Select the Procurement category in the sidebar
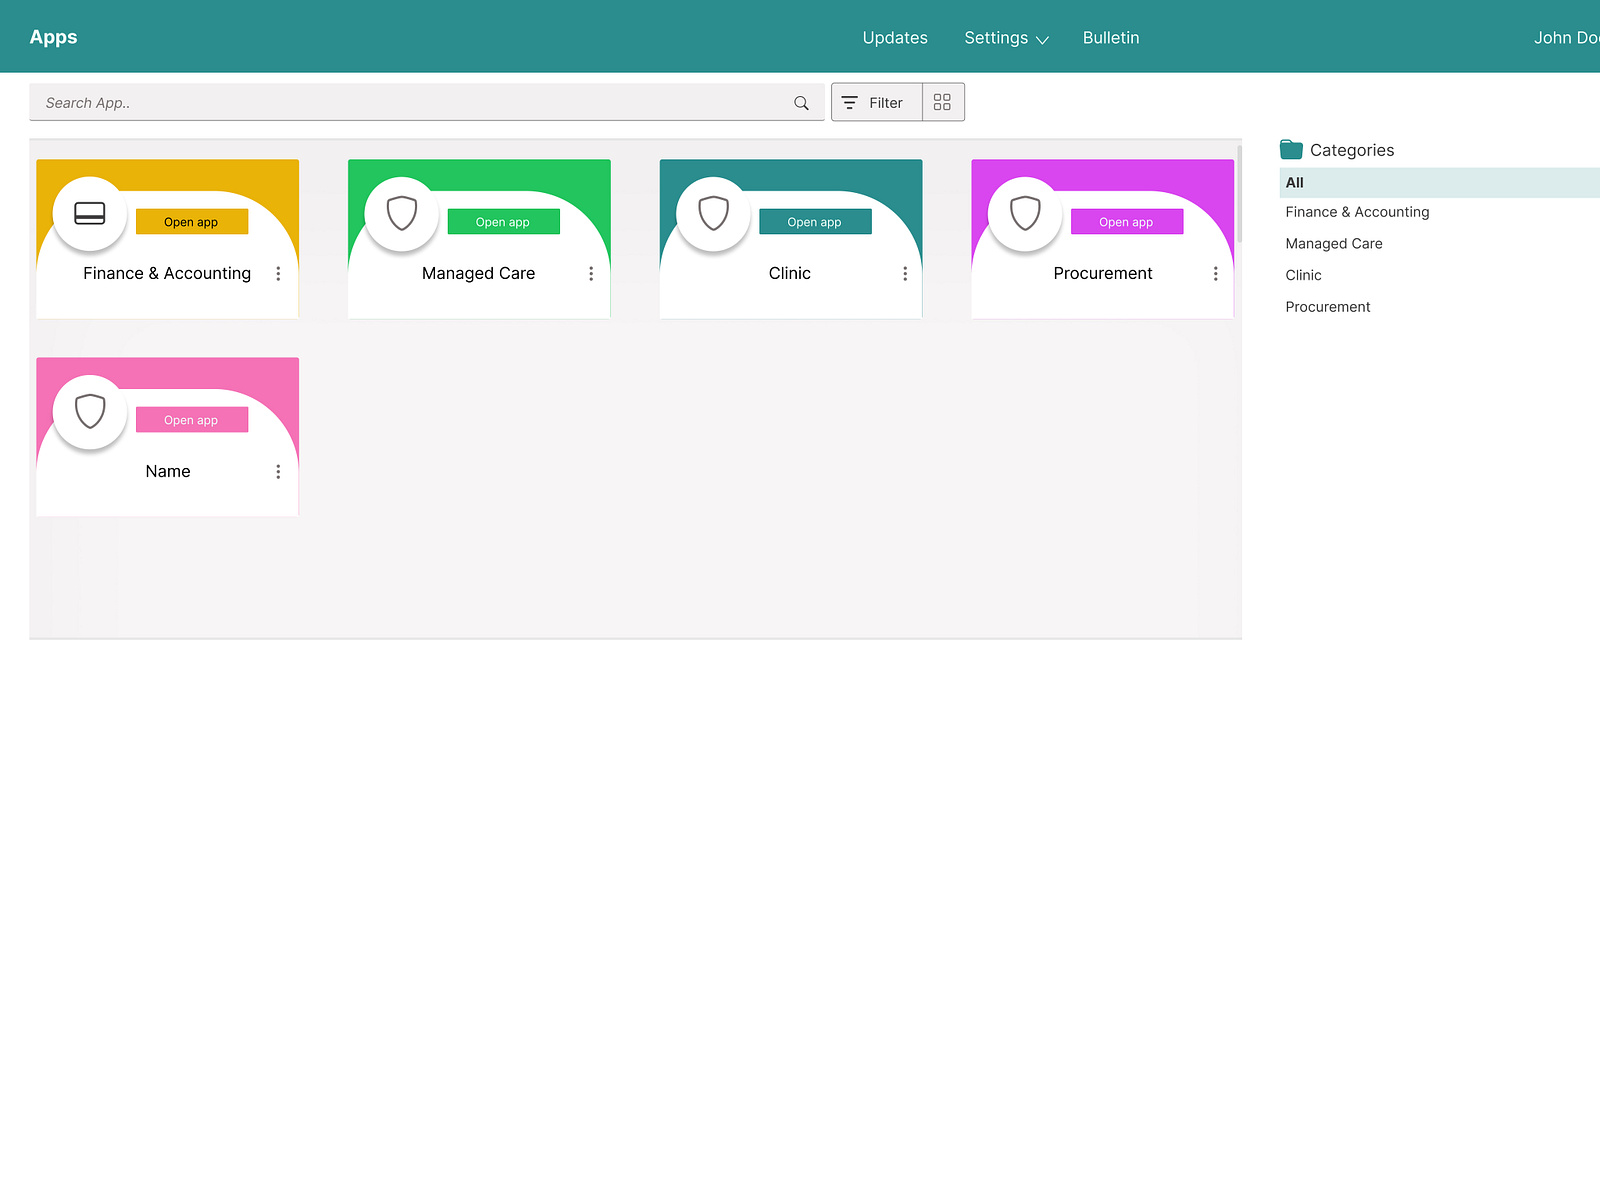This screenshot has height=1200, width=1600. click(1327, 306)
